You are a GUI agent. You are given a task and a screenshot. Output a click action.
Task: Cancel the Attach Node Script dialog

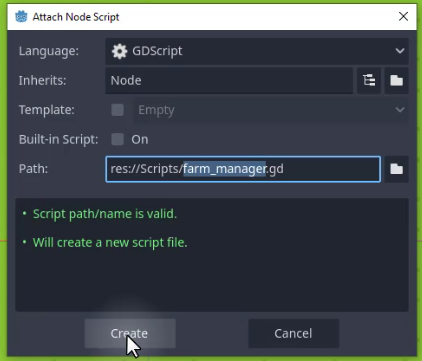tap(293, 333)
